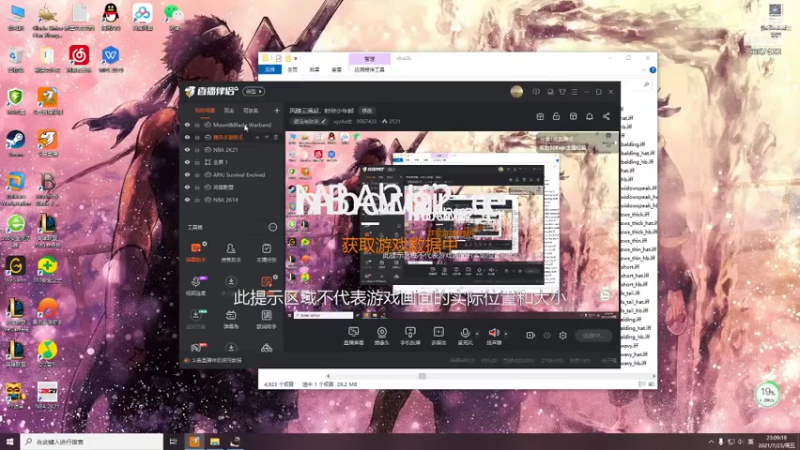Add a camera source from bottom toolbar
The width and height of the screenshot is (800, 450).
[382, 336]
